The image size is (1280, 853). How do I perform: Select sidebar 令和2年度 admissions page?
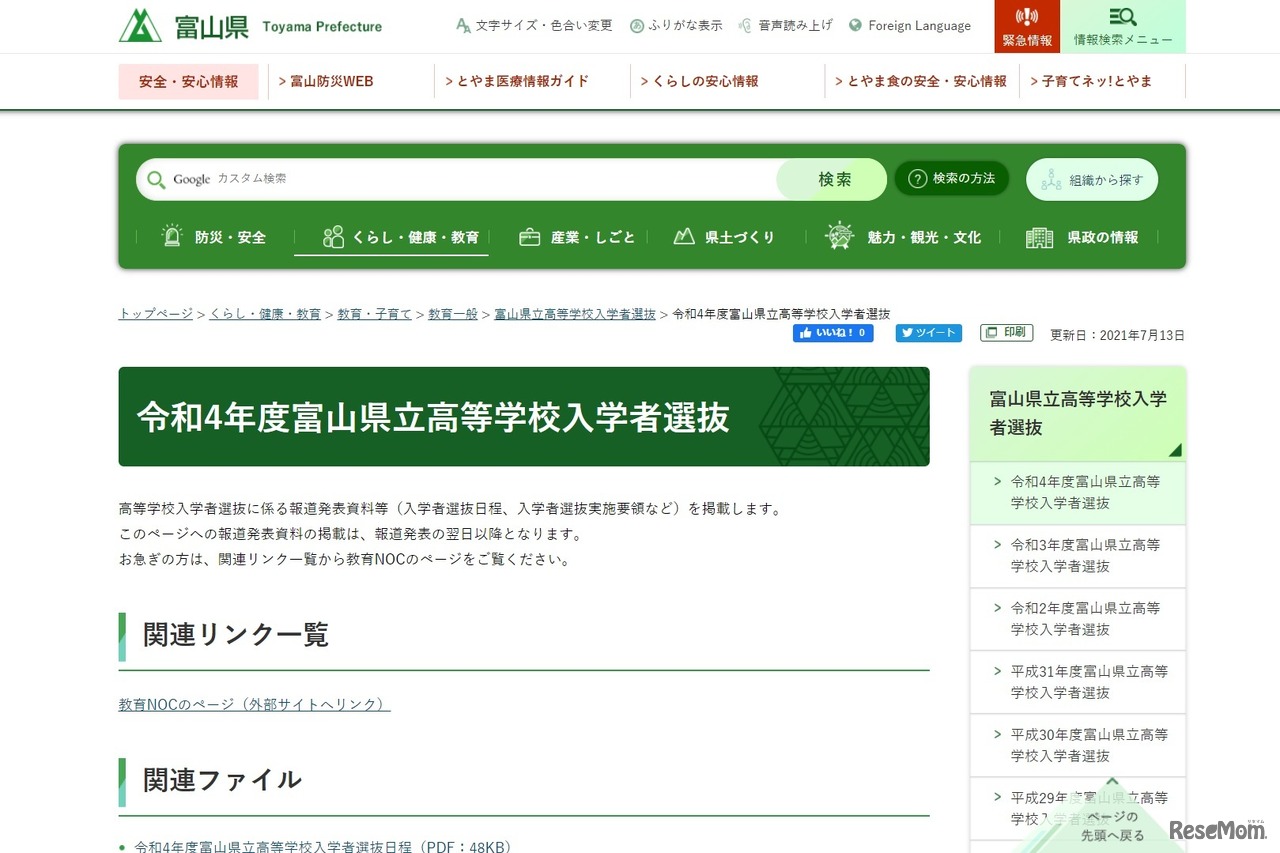click(x=1078, y=619)
